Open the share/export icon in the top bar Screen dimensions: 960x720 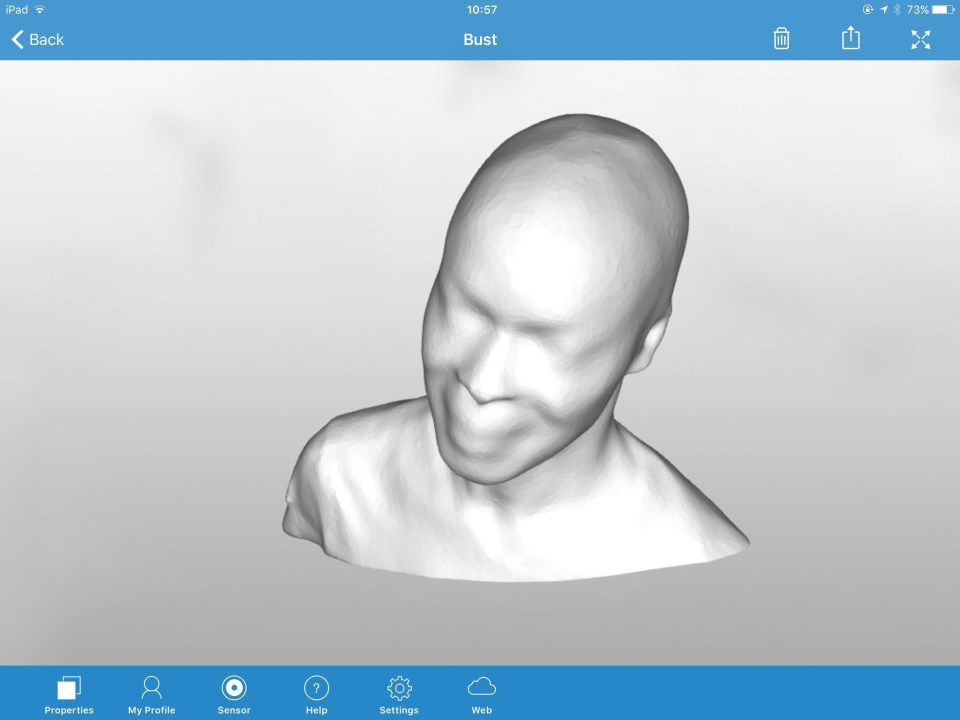tap(850, 39)
